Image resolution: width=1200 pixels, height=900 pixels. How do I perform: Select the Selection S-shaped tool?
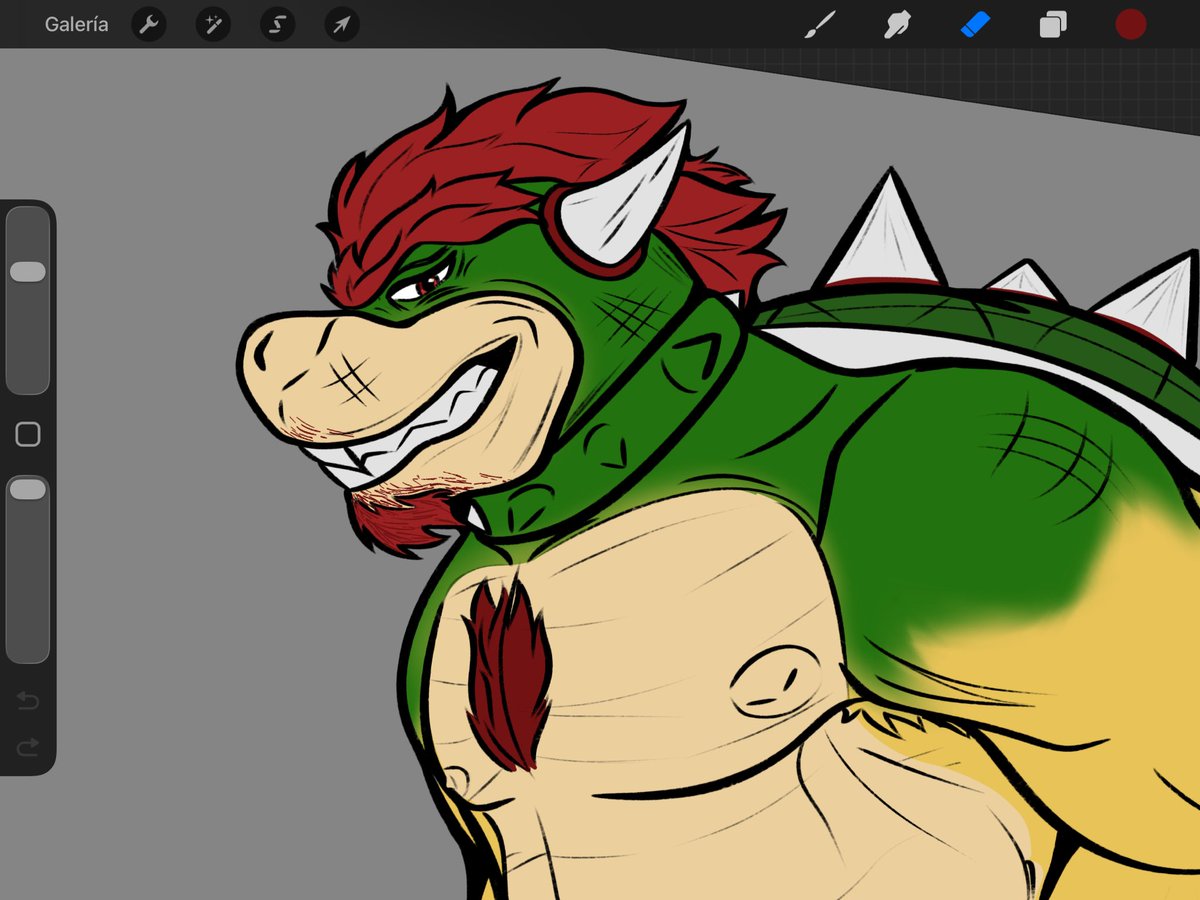pos(277,25)
